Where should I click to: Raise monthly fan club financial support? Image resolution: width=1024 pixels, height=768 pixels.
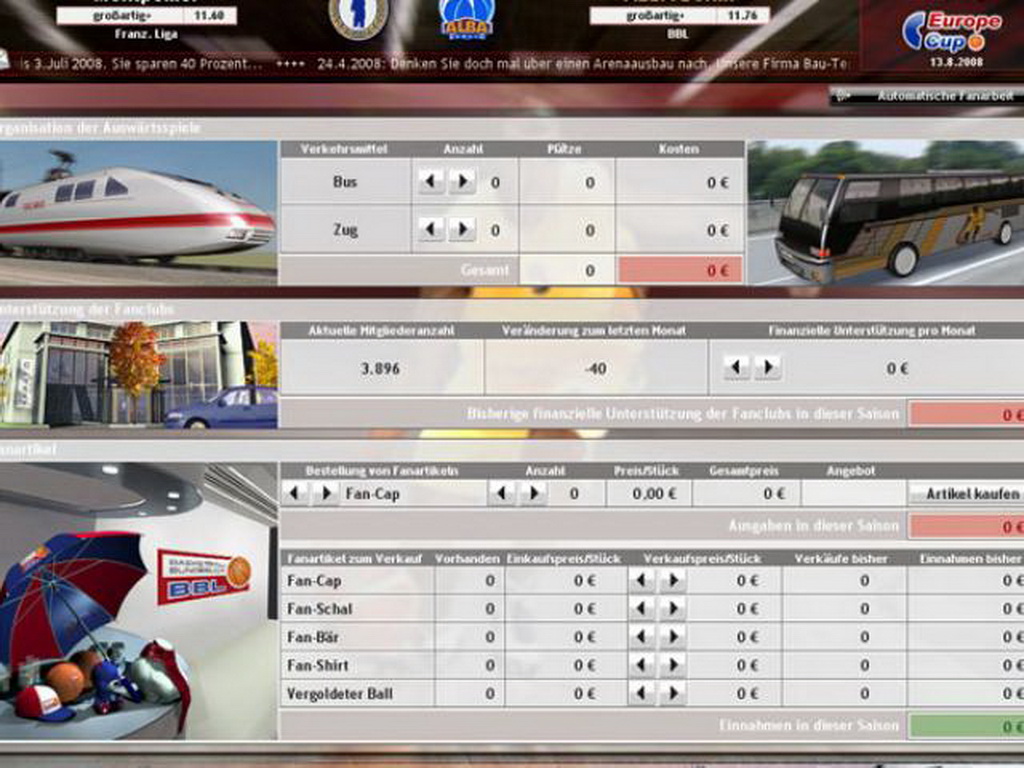tap(767, 368)
